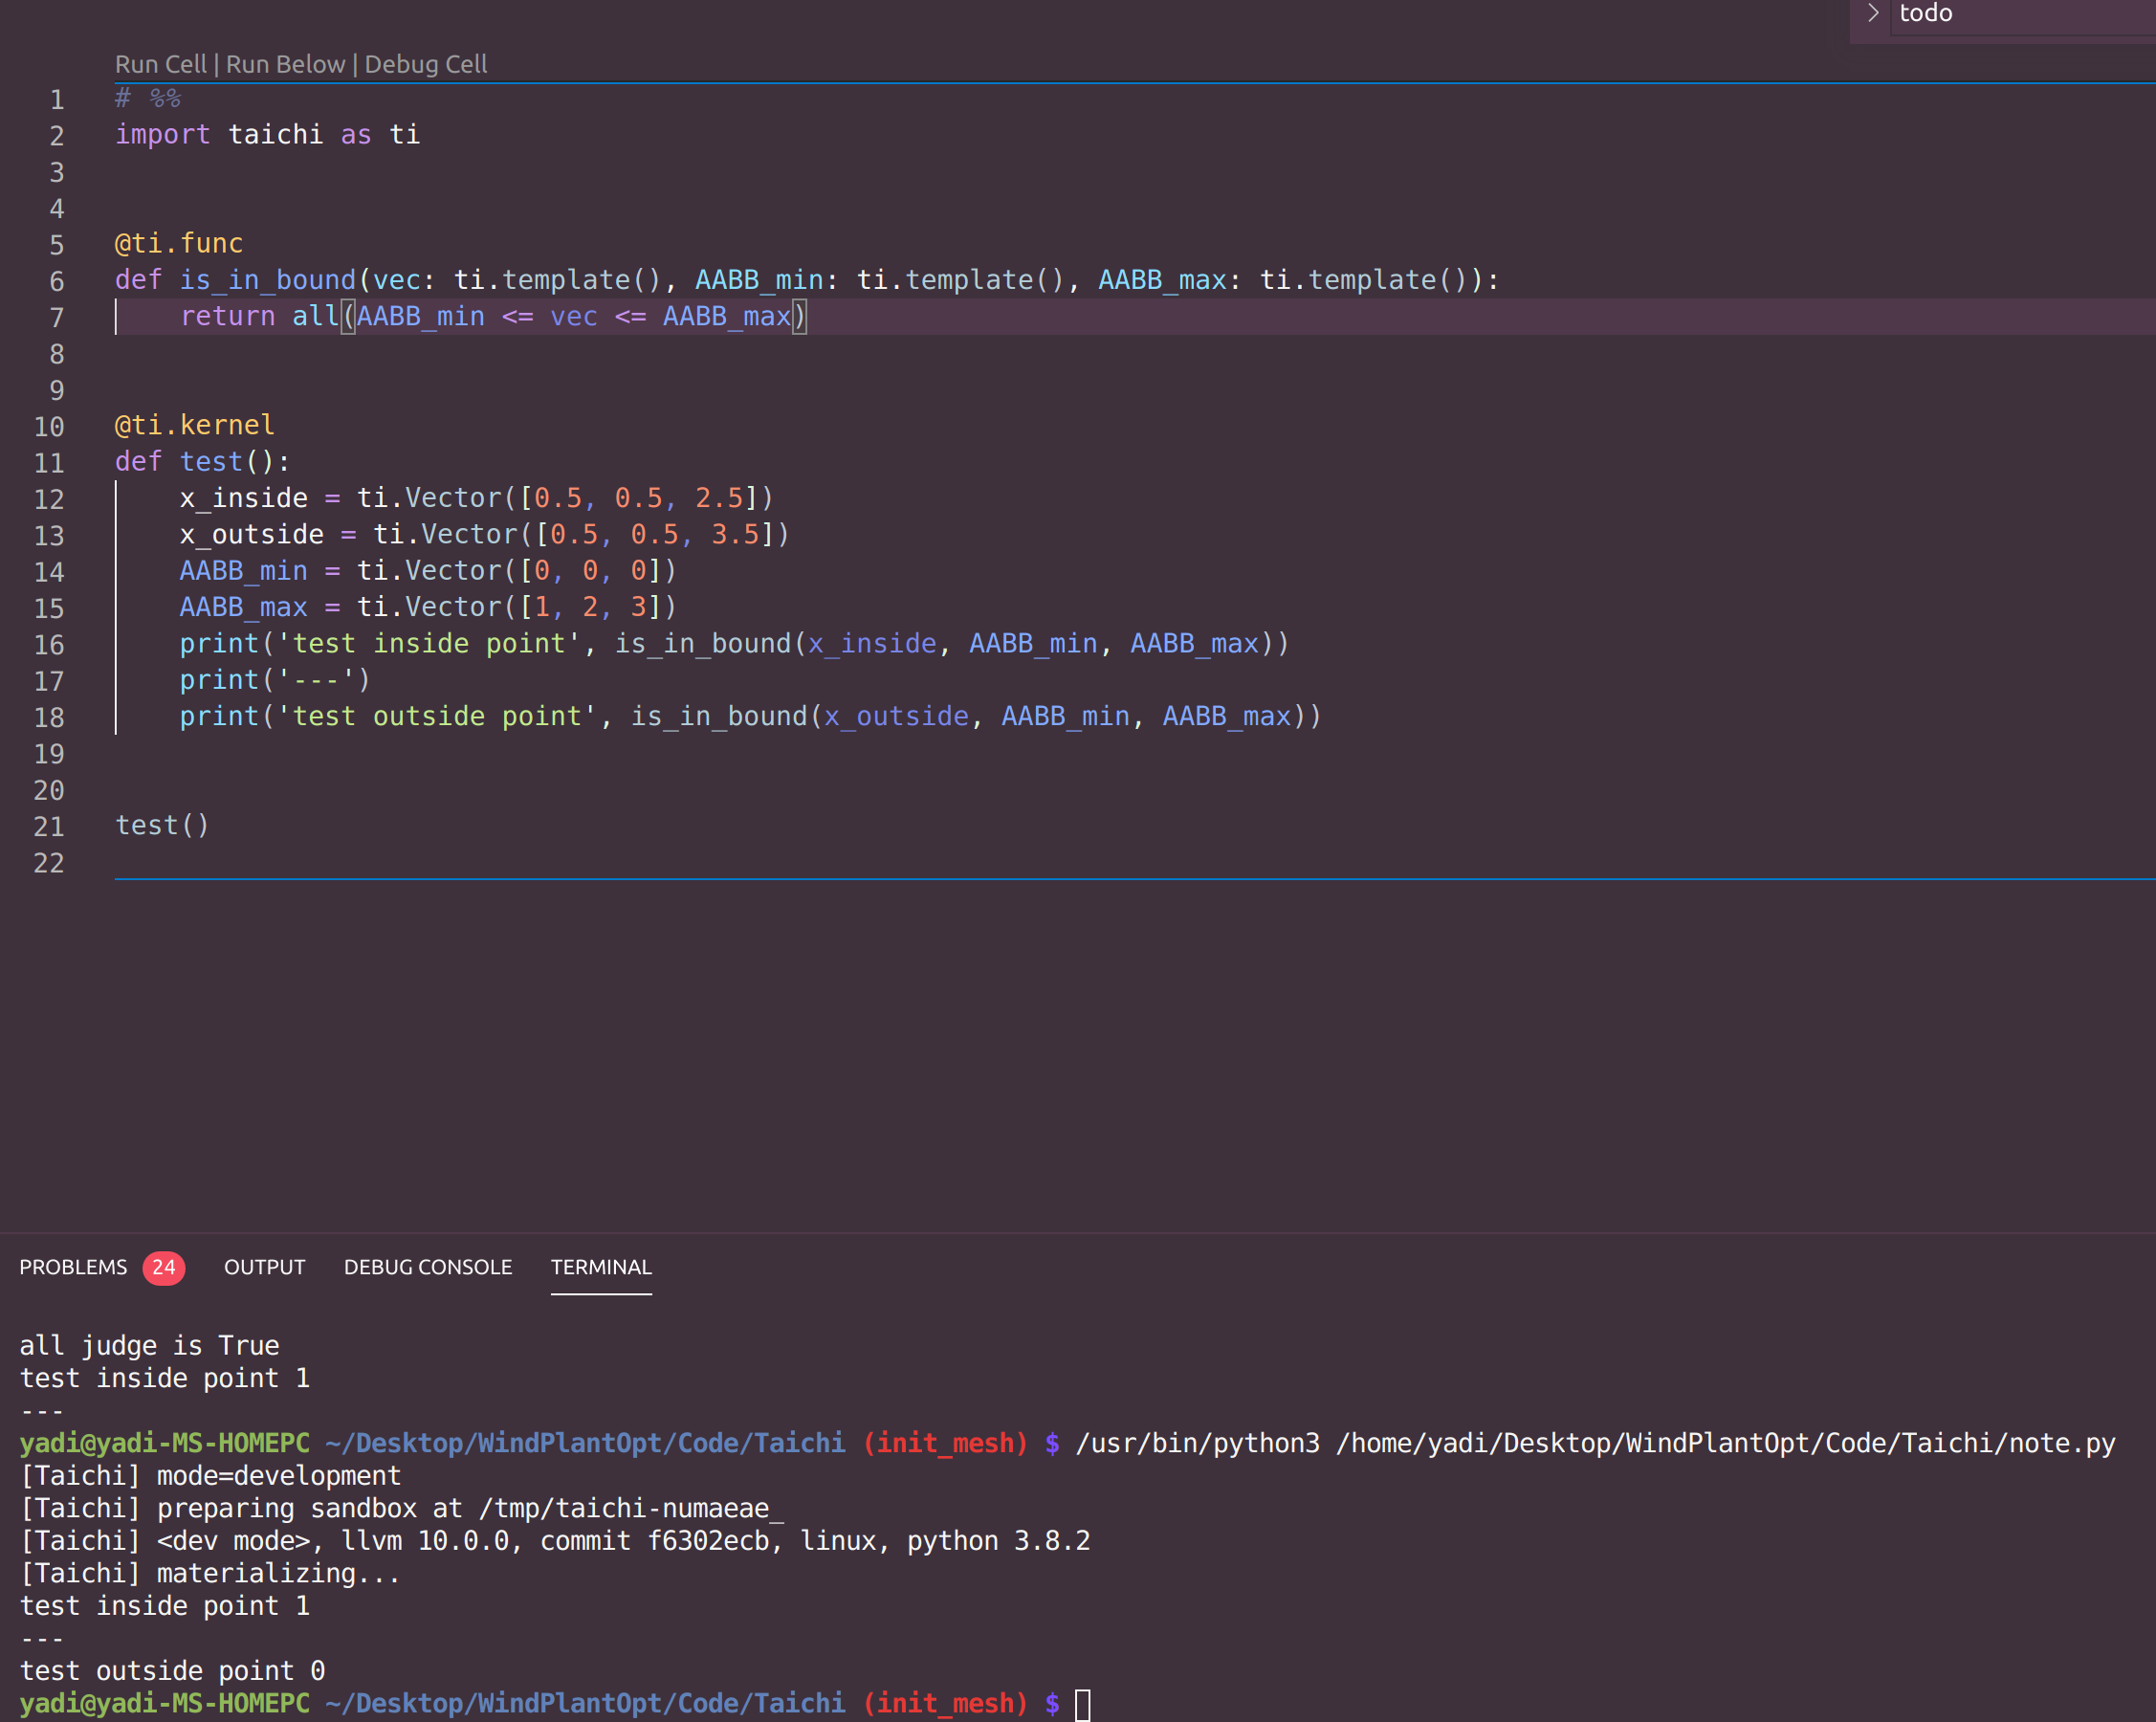2156x1722 pixels.
Task: Click line number 7 in the editor gutter
Action: tap(57, 317)
